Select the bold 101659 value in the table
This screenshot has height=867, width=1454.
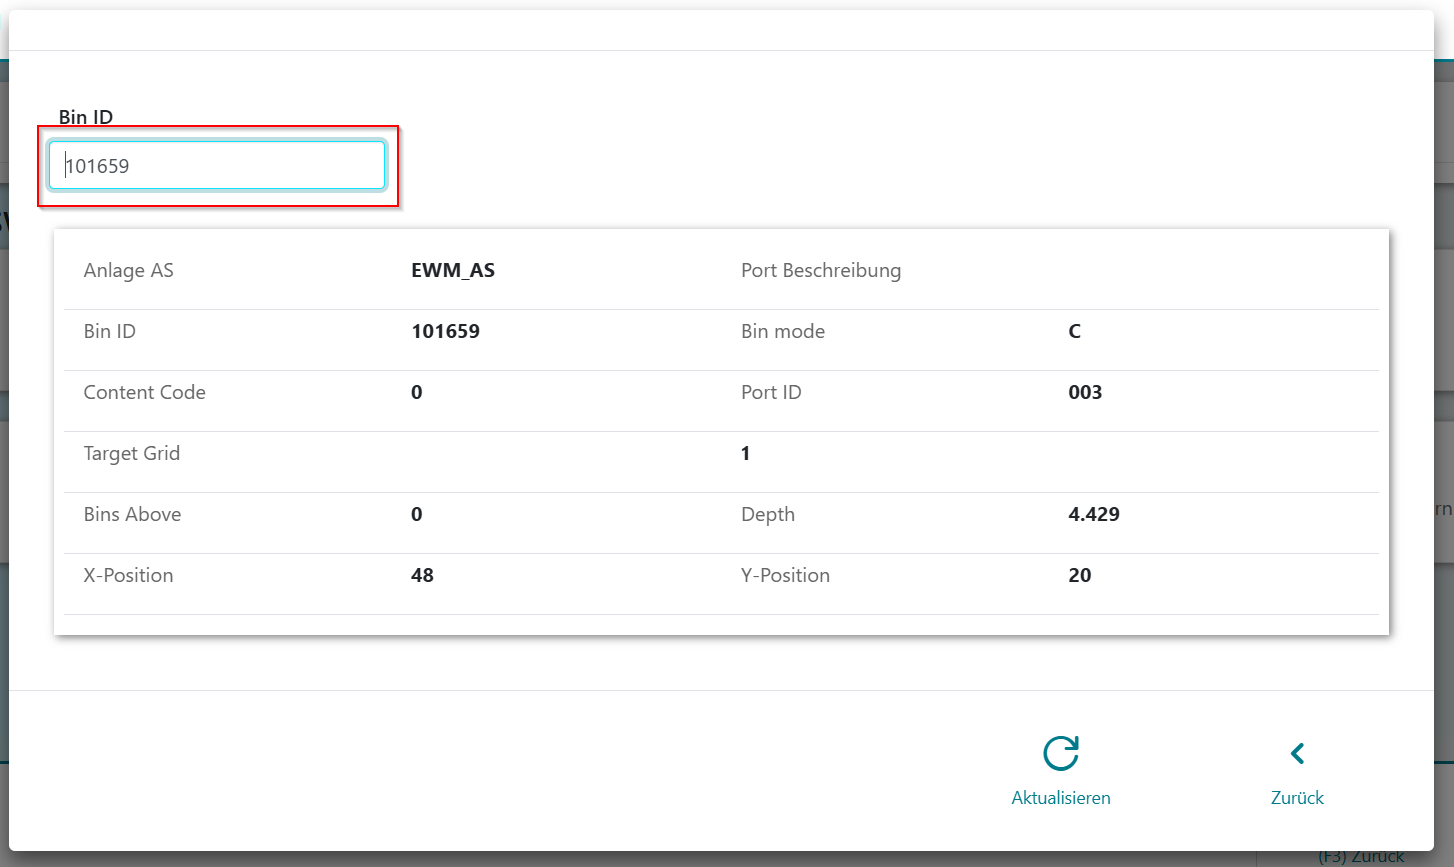click(x=445, y=332)
